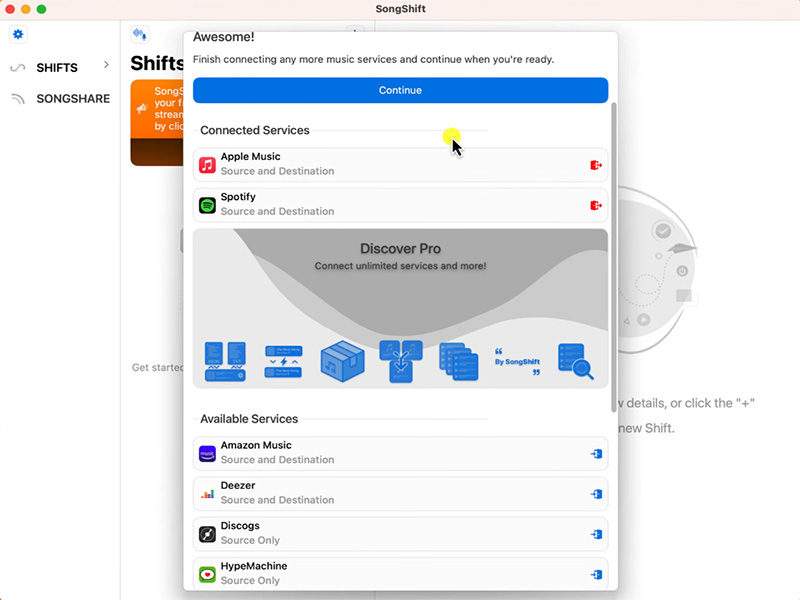Viewport: 800px width, 600px height.
Task: Select the HypeMachine available service row
Action: tap(401, 574)
